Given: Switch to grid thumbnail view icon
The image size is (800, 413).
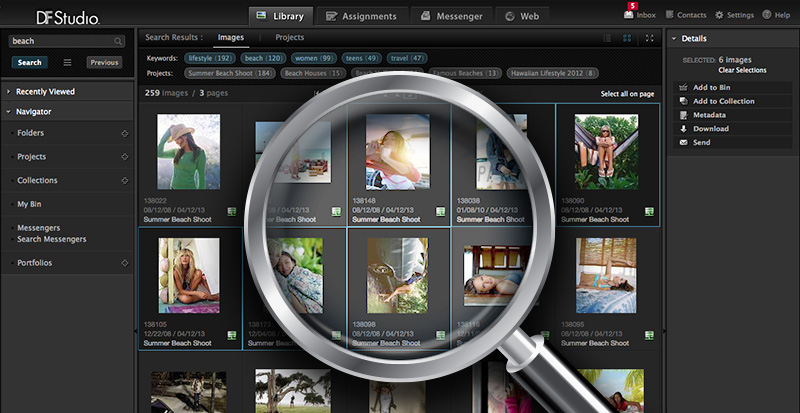Looking at the screenshot, I should coord(627,38).
